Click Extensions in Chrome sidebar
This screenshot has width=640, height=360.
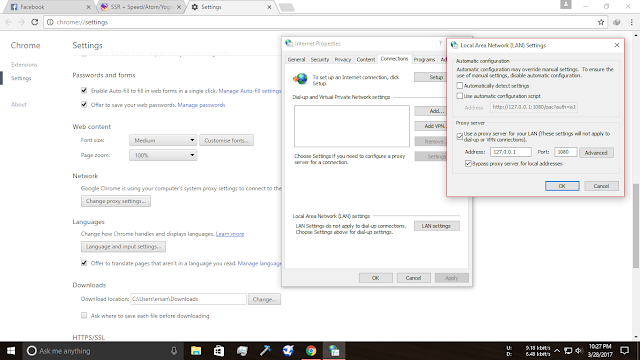(x=24, y=64)
